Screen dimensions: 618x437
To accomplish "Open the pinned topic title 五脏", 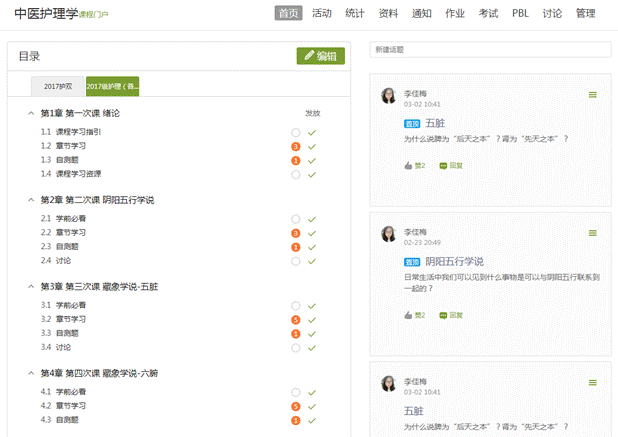I will (x=435, y=123).
